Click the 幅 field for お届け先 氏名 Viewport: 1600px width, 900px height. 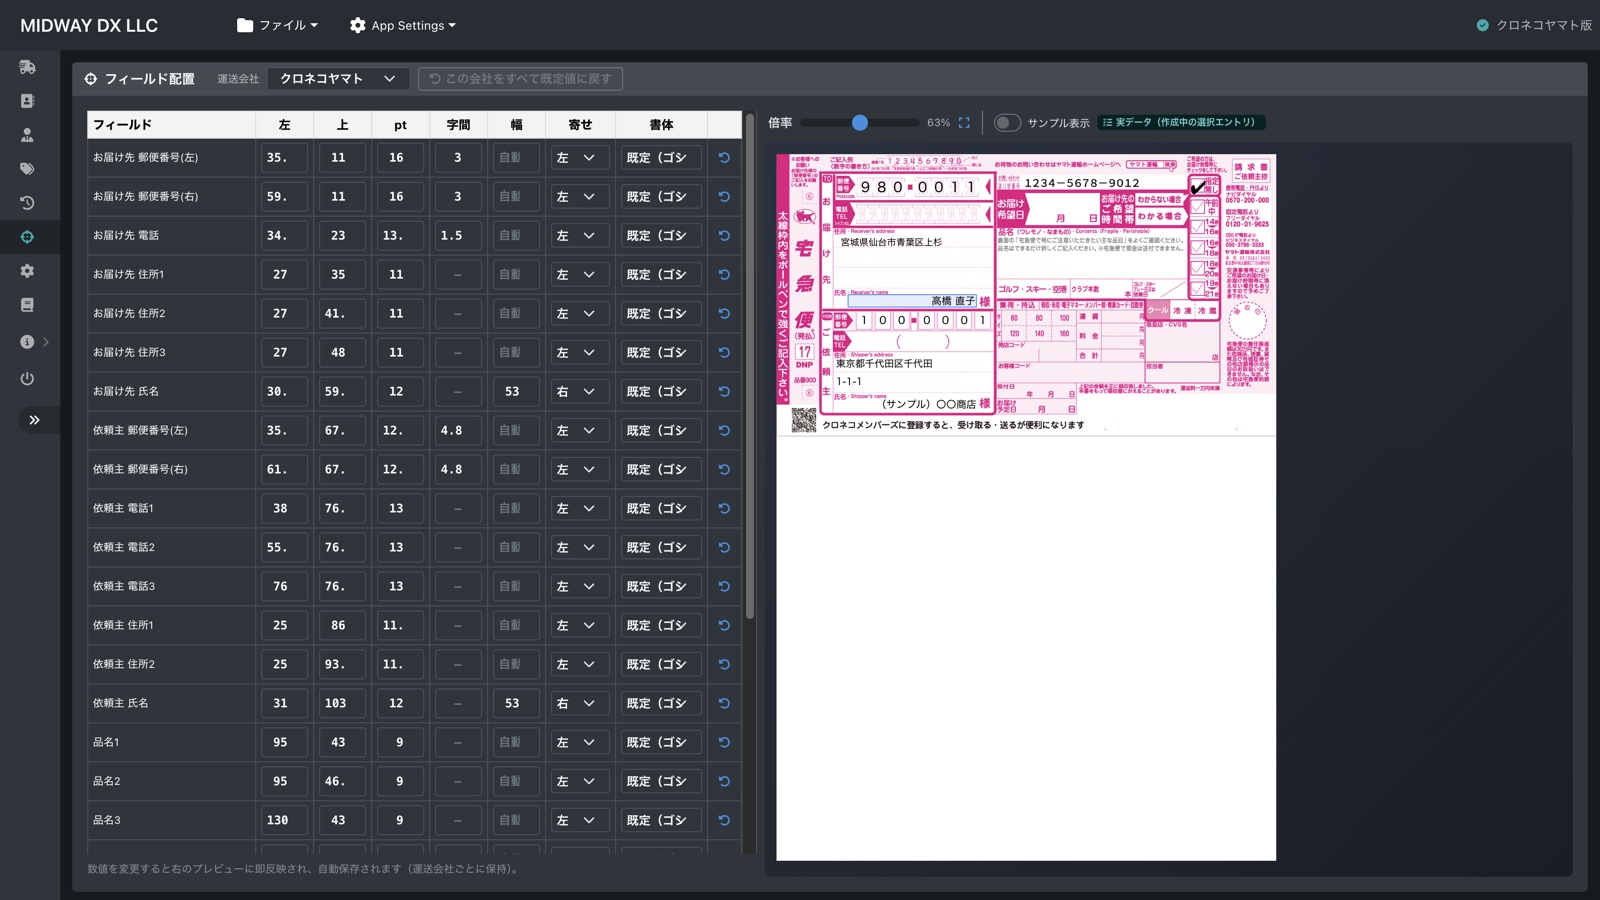(x=516, y=392)
